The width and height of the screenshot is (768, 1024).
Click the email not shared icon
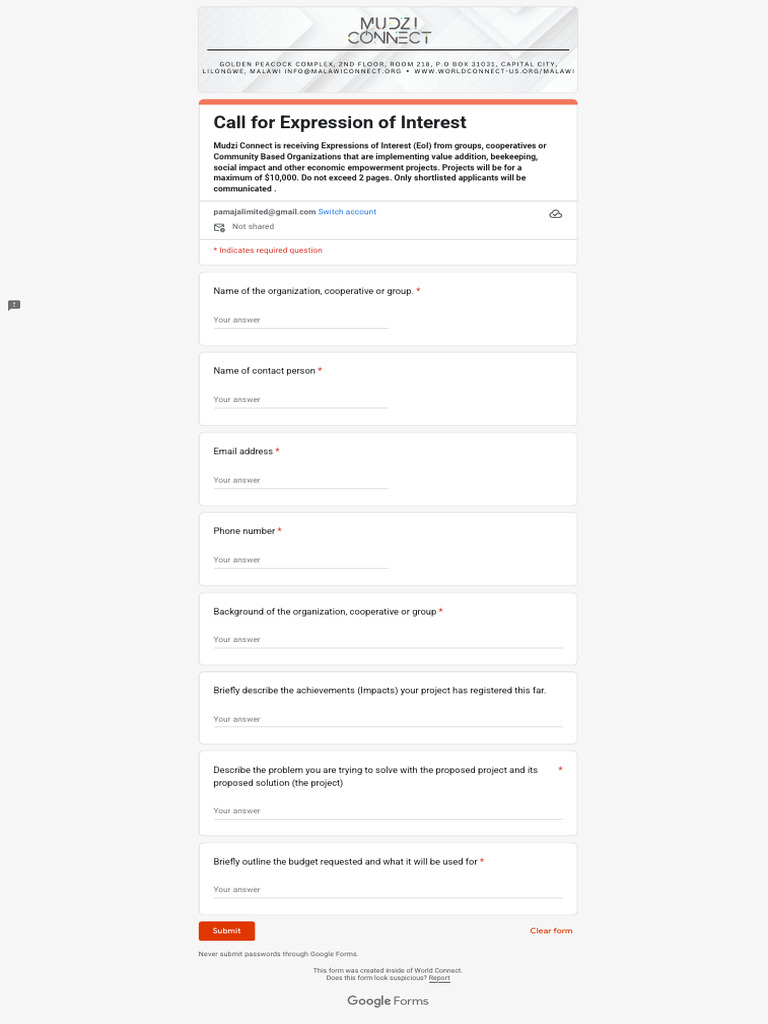(219, 227)
